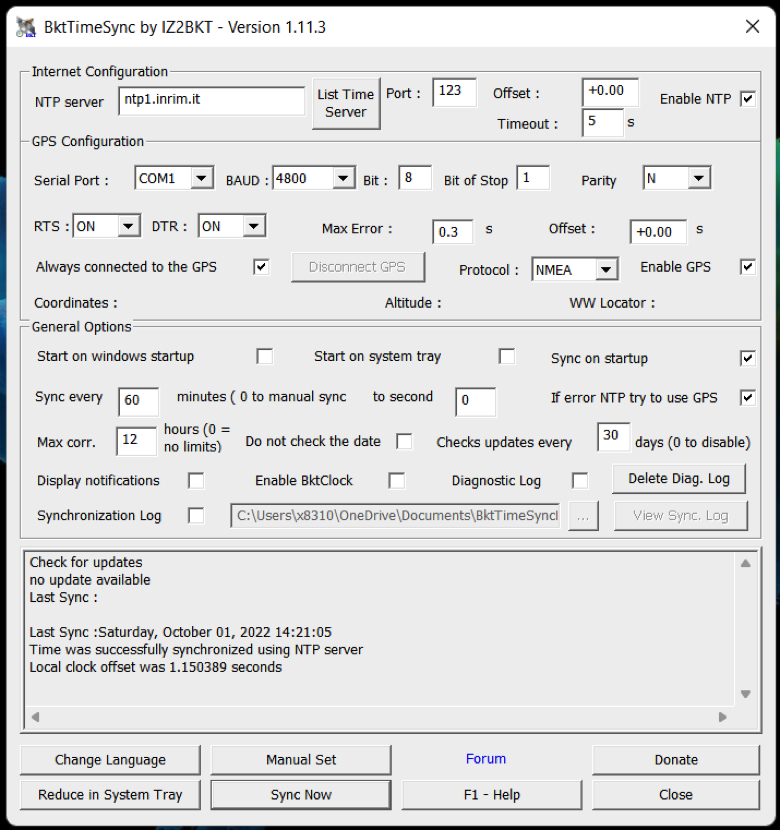
Task: Open the Protocol NMEA dropdown
Action: pyautogui.click(x=606, y=270)
